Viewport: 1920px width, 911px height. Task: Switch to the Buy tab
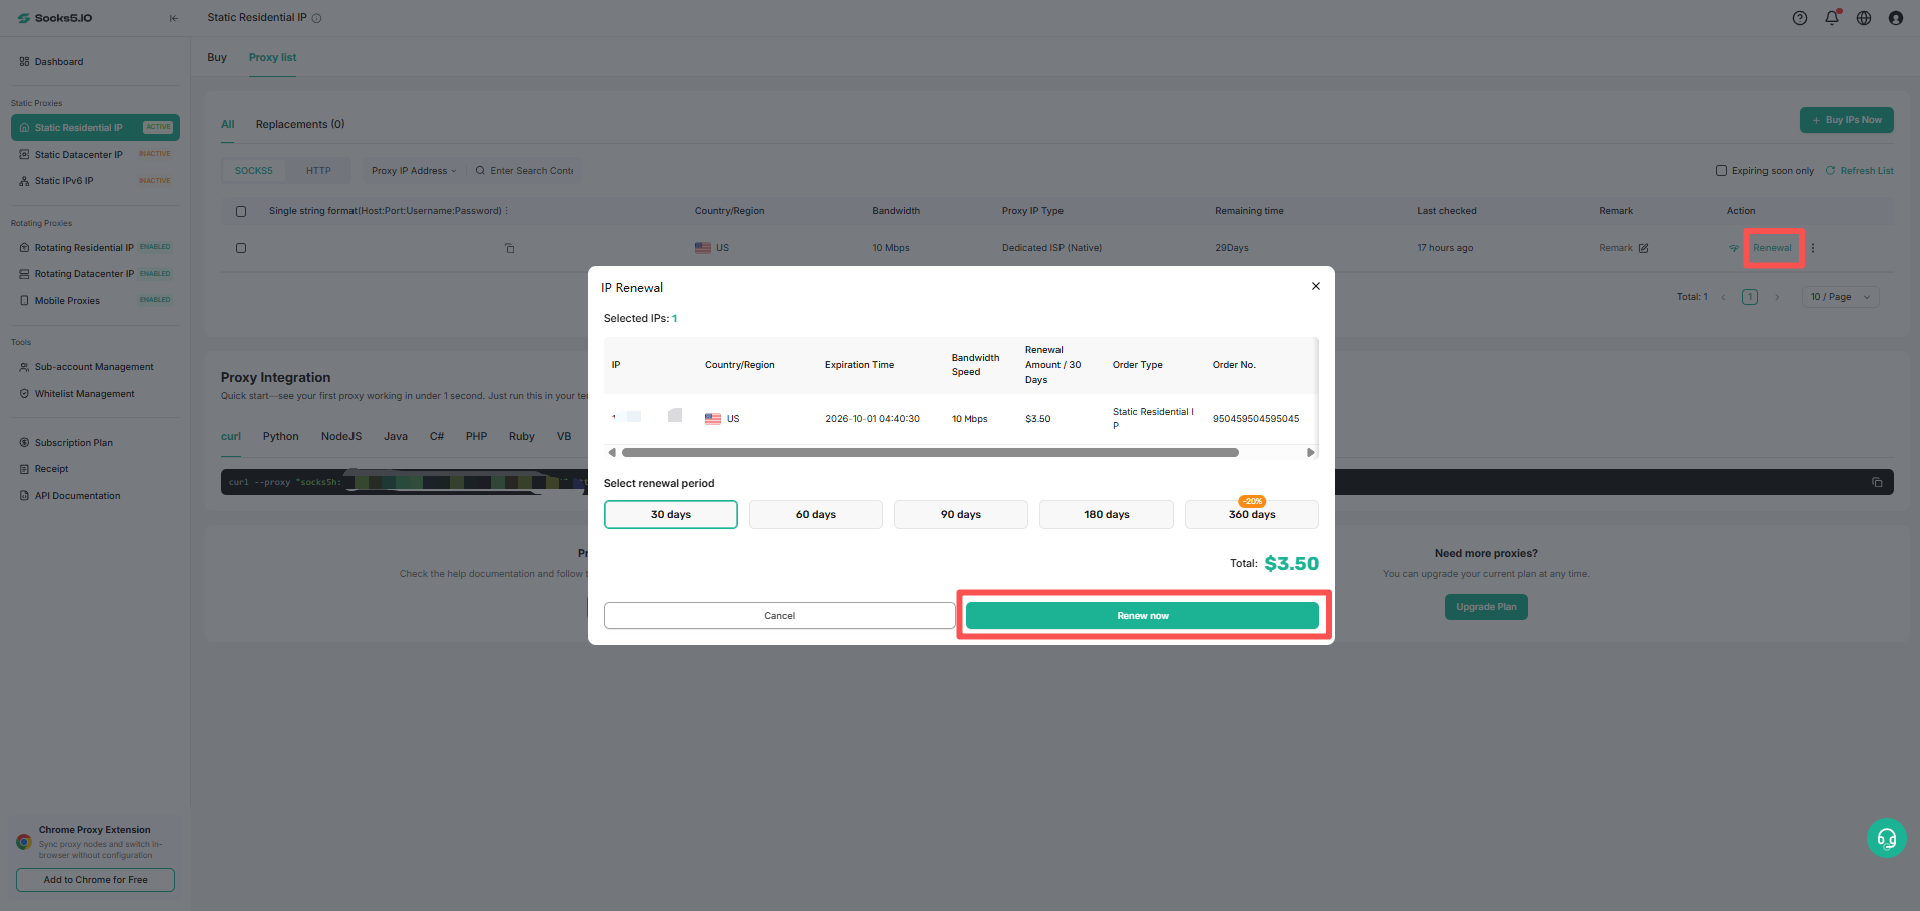(x=217, y=57)
